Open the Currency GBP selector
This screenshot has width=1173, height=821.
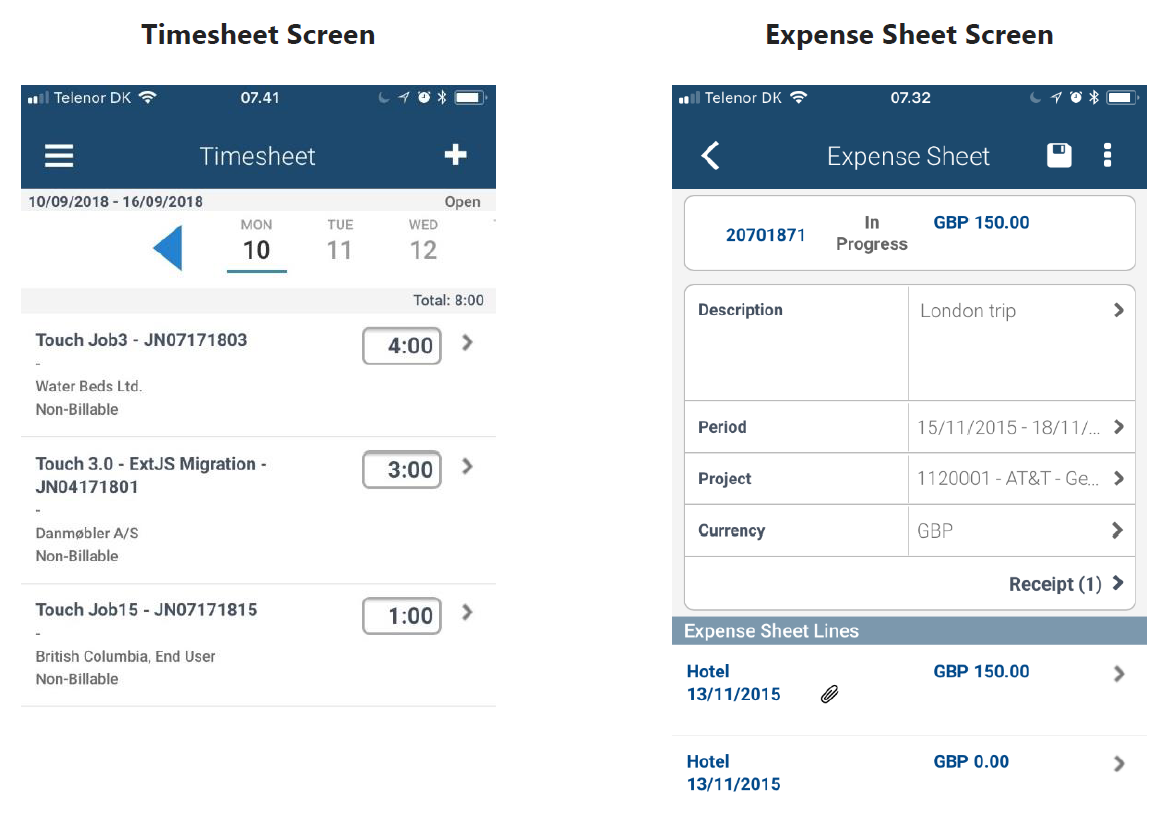1020,531
